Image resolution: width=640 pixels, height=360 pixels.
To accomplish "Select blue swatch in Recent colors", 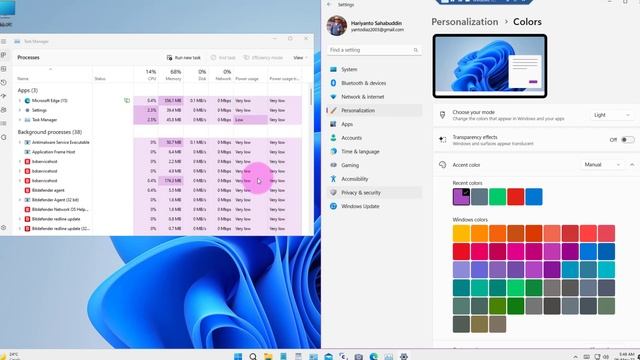I will click(x=534, y=197).
